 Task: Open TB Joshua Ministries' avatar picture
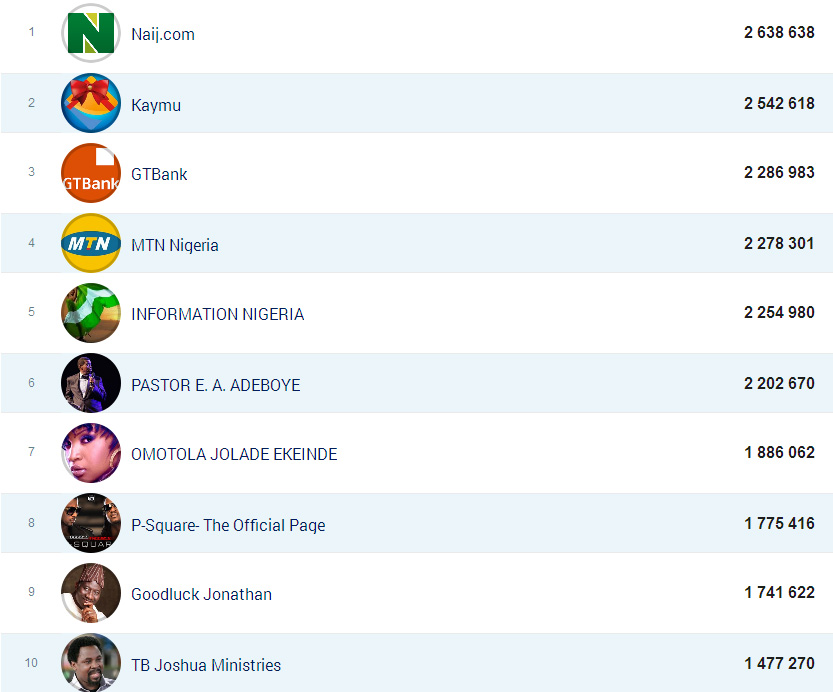[91, 663]
